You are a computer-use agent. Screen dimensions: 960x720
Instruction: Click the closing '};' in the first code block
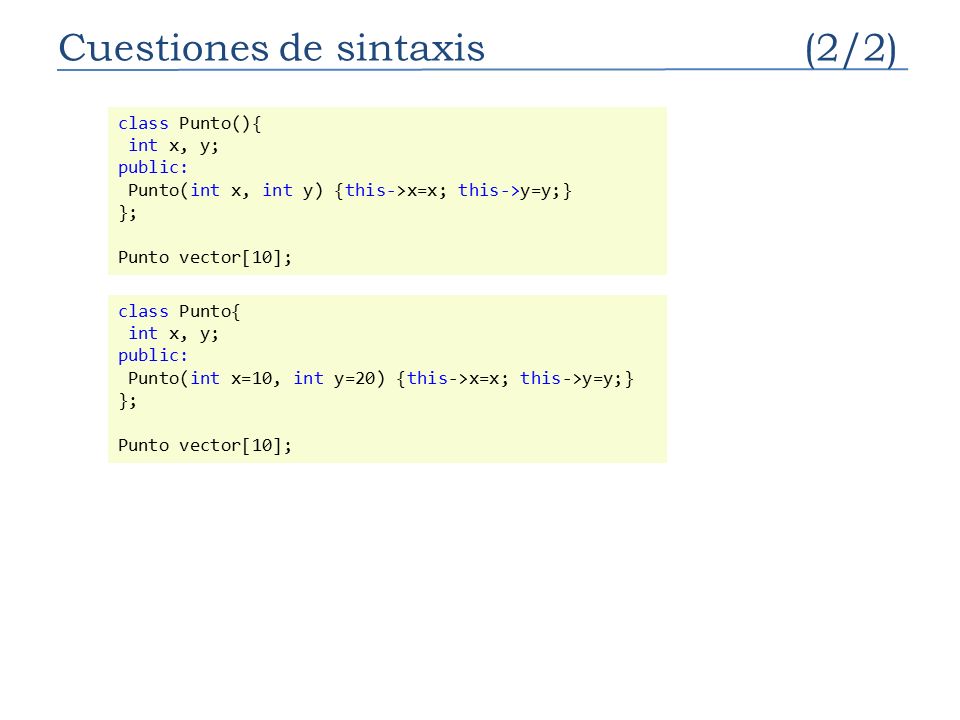127,213
